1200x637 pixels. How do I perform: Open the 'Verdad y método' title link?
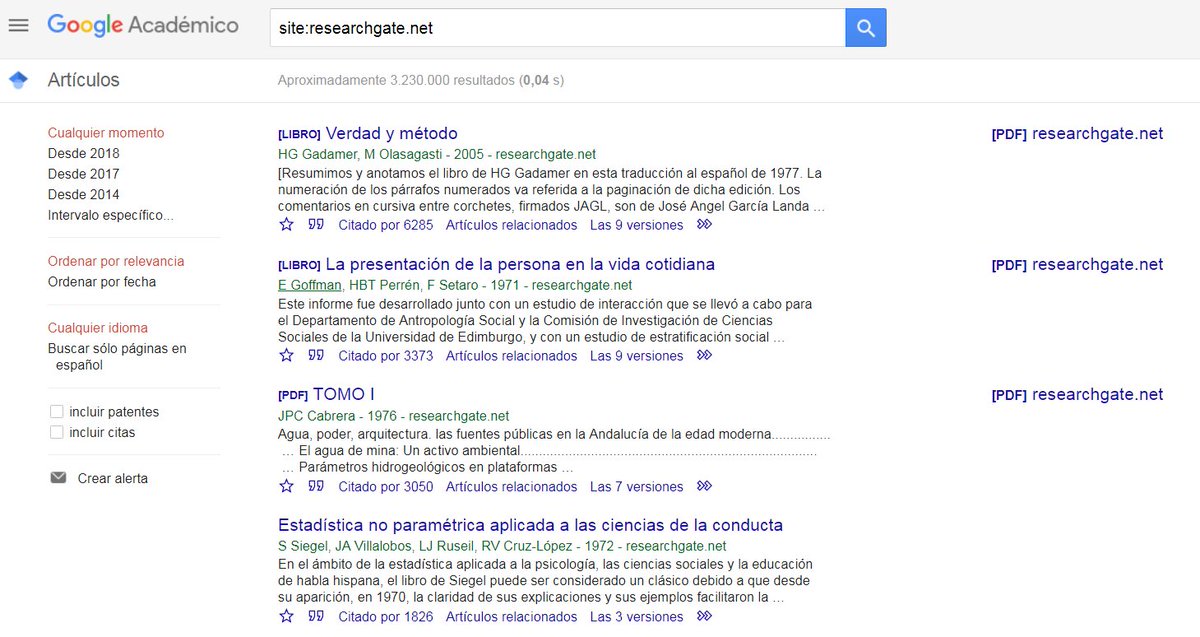coord(392,133)
